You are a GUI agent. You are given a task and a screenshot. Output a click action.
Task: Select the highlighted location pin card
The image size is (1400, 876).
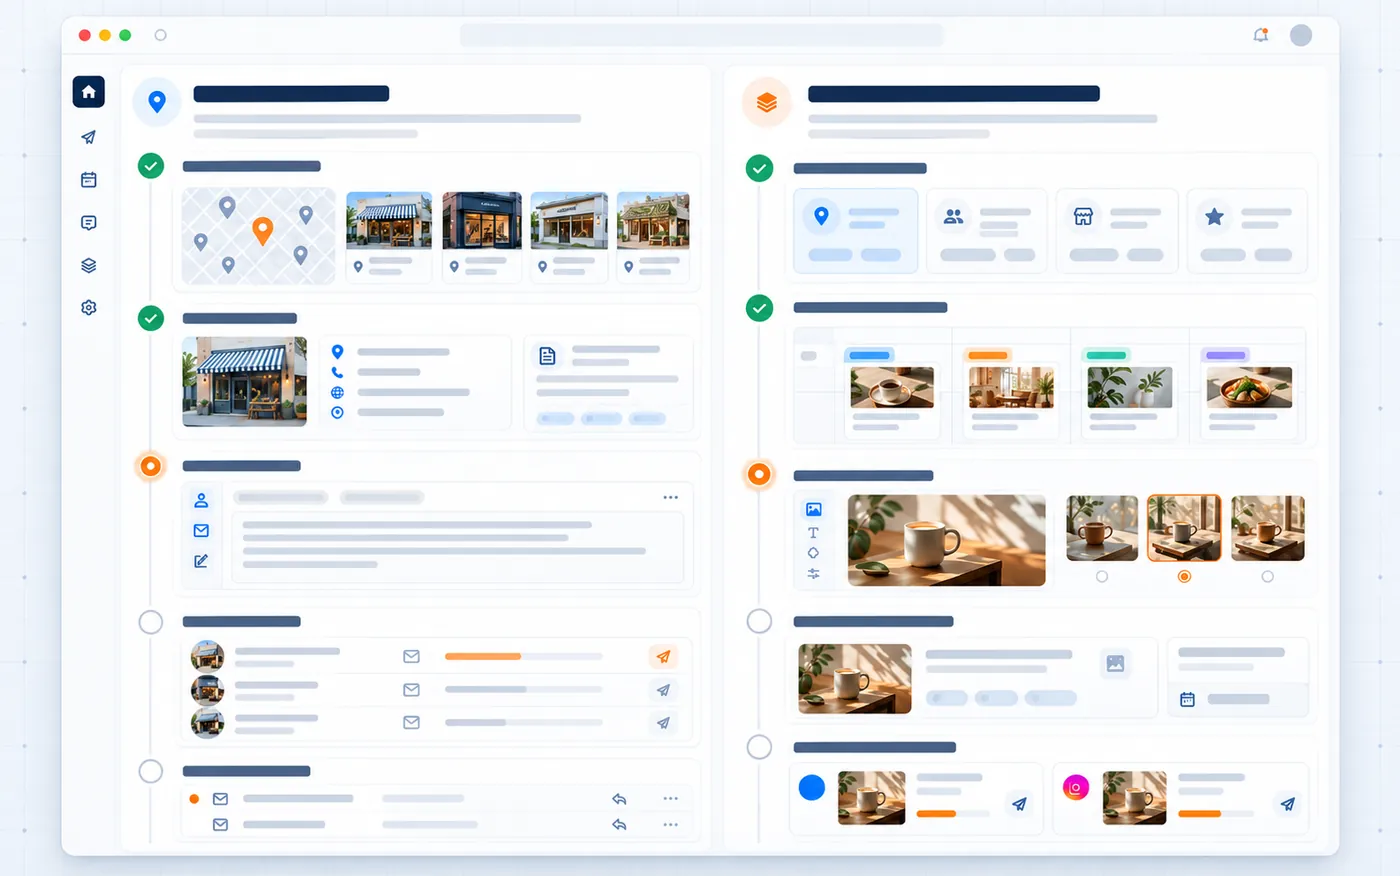coord(855,231)
